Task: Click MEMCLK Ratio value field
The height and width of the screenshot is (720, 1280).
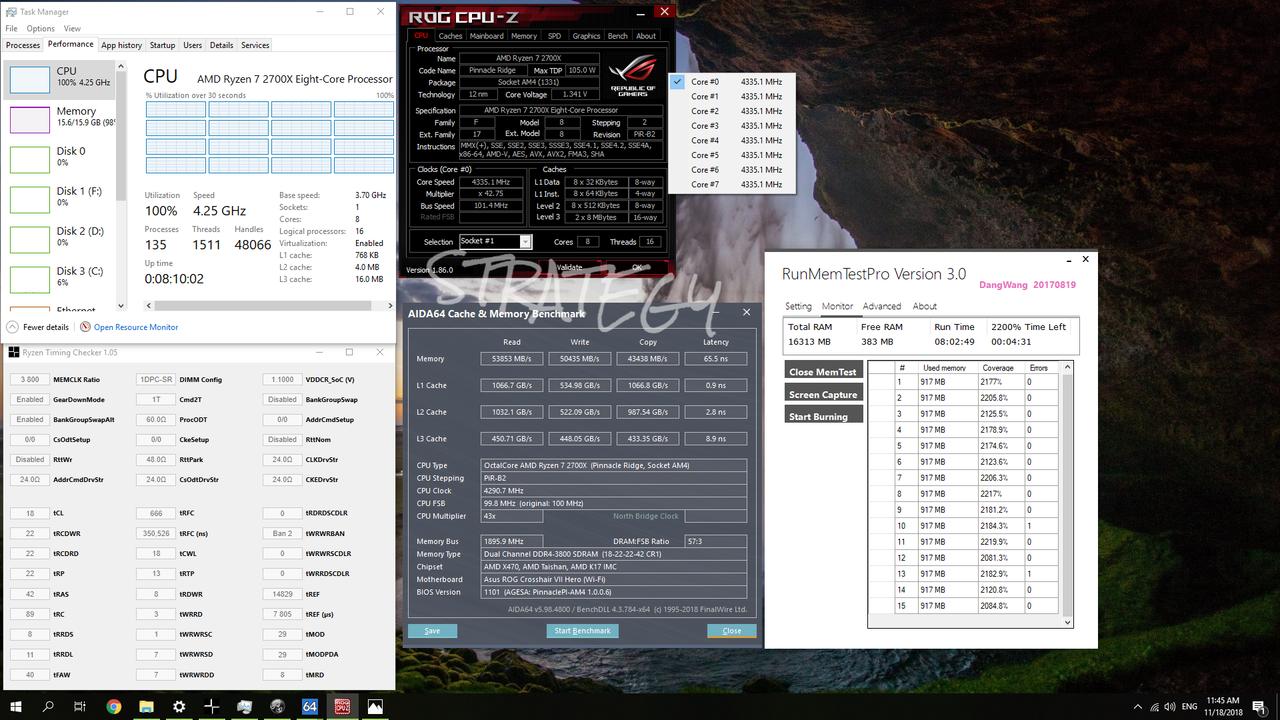Action: point(30,379)
